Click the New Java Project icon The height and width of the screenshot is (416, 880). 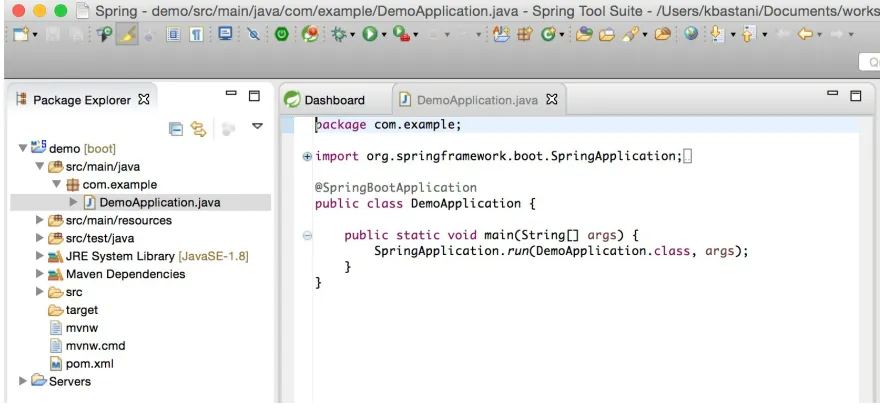pyautogui.click(x=501, y=35)
